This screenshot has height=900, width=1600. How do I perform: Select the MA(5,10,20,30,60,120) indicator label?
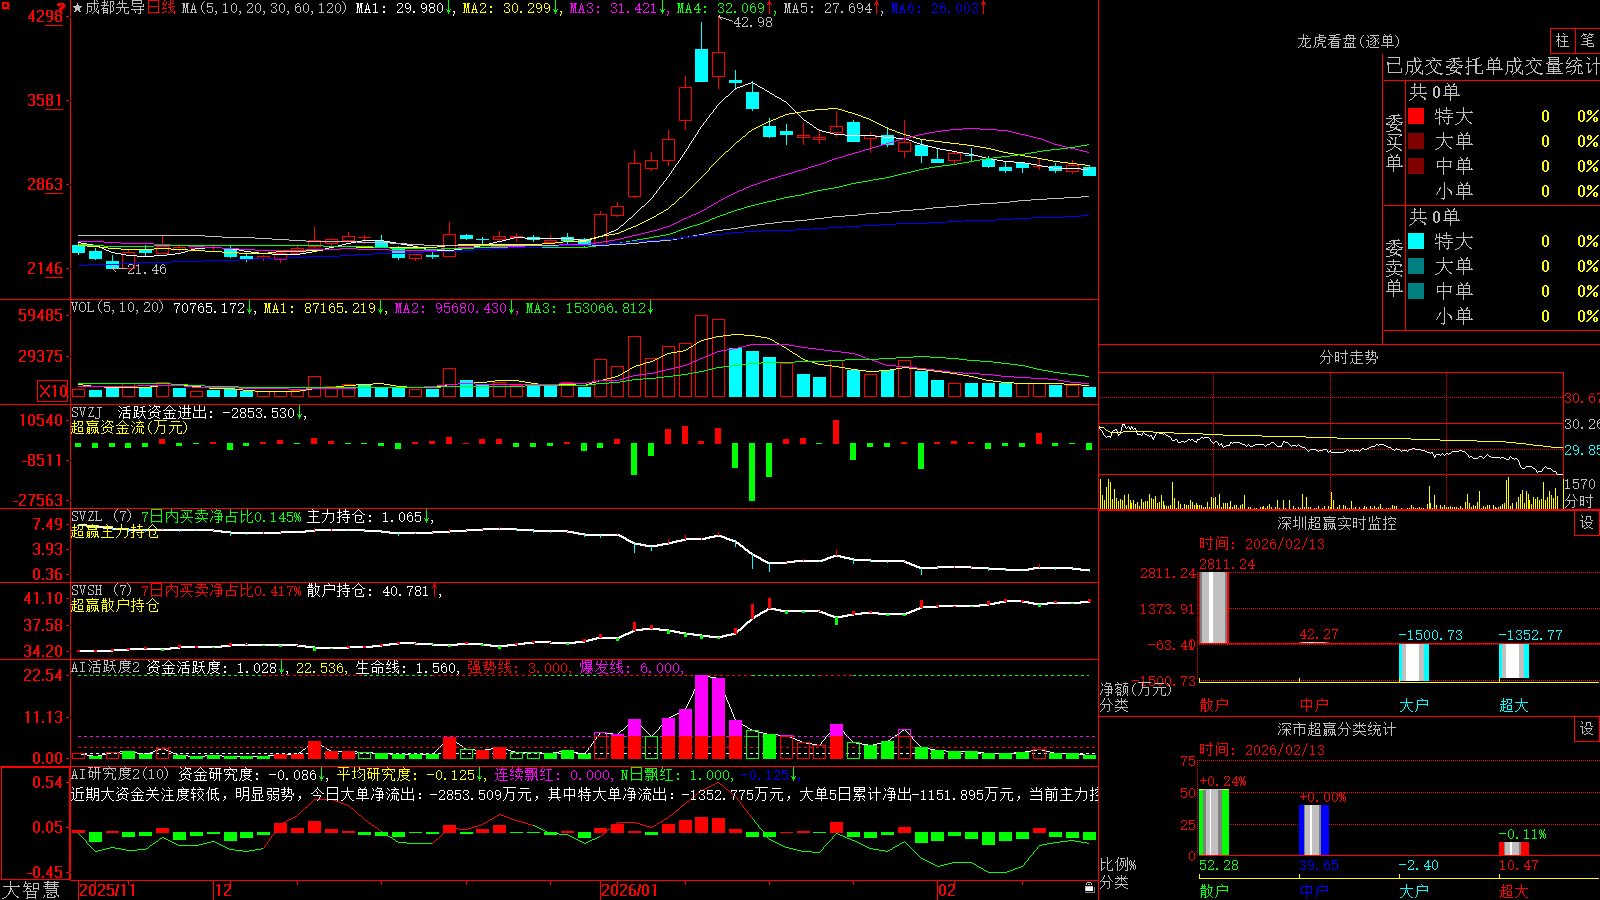tap(265, 8)
